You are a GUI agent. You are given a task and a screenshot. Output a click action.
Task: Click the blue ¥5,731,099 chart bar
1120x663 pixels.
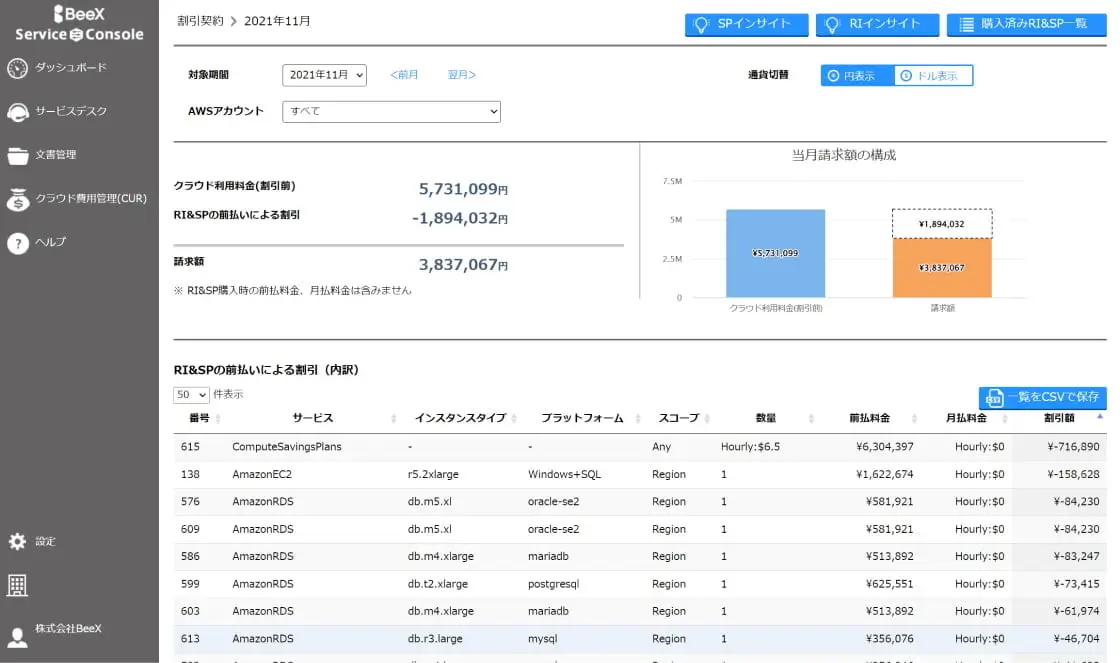point(776,254)
